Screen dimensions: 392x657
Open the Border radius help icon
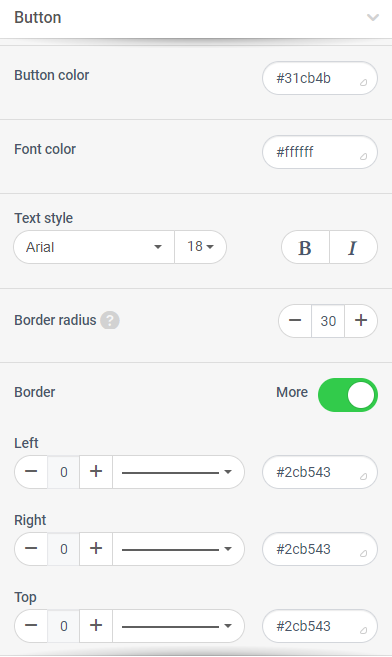110,321
